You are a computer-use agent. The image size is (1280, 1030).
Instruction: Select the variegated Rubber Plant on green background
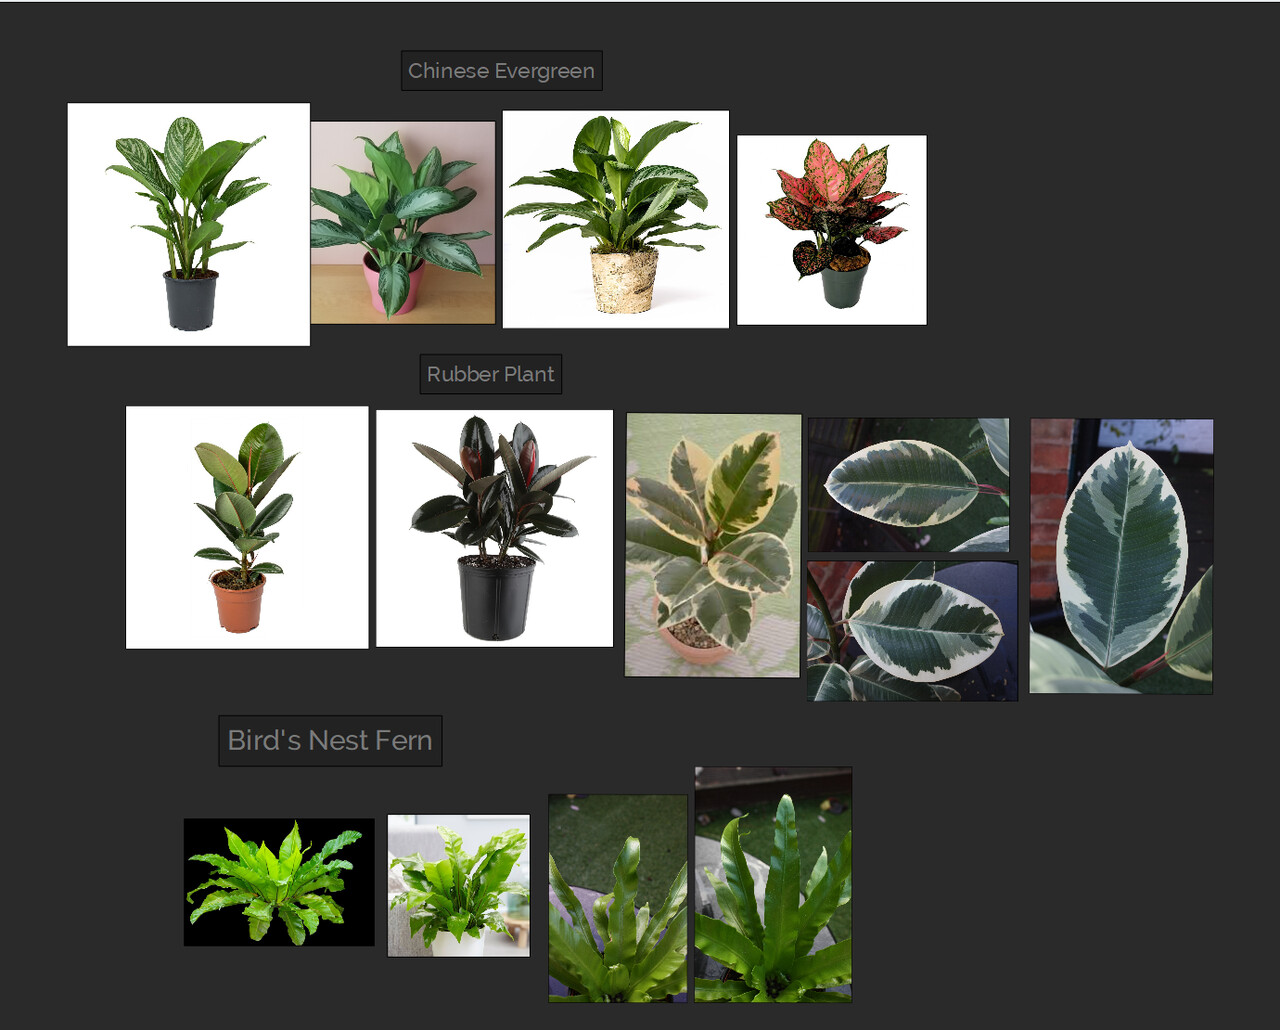[x=713, y=546]
